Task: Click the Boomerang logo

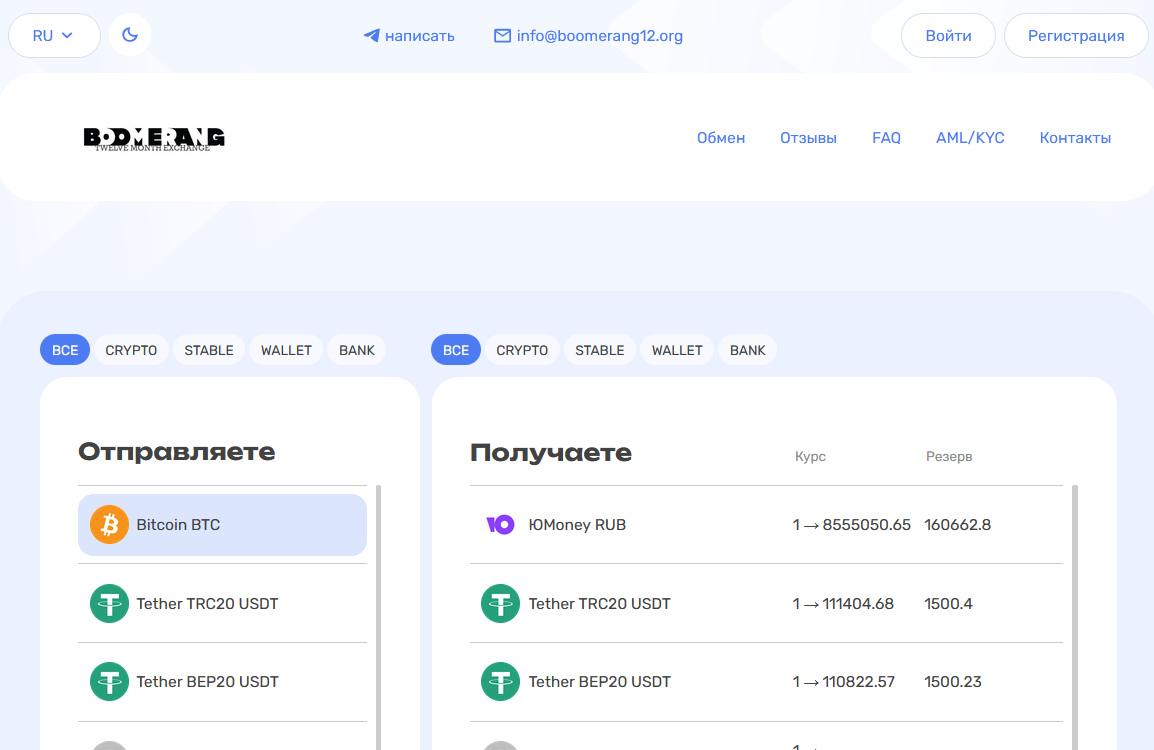Action: pyautogui.click(x=154, y=138)
